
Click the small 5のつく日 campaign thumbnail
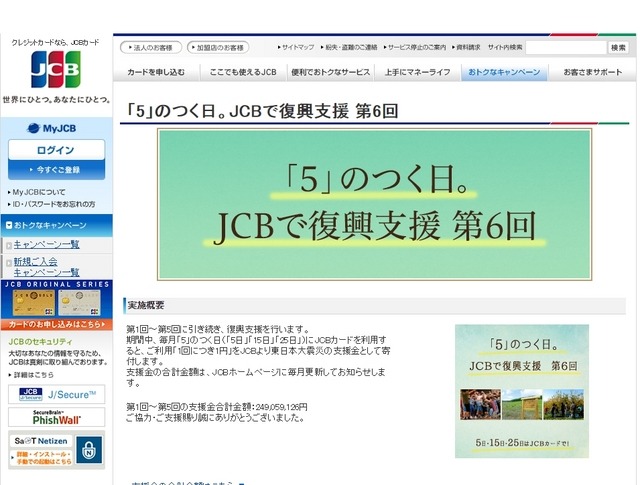522,391
